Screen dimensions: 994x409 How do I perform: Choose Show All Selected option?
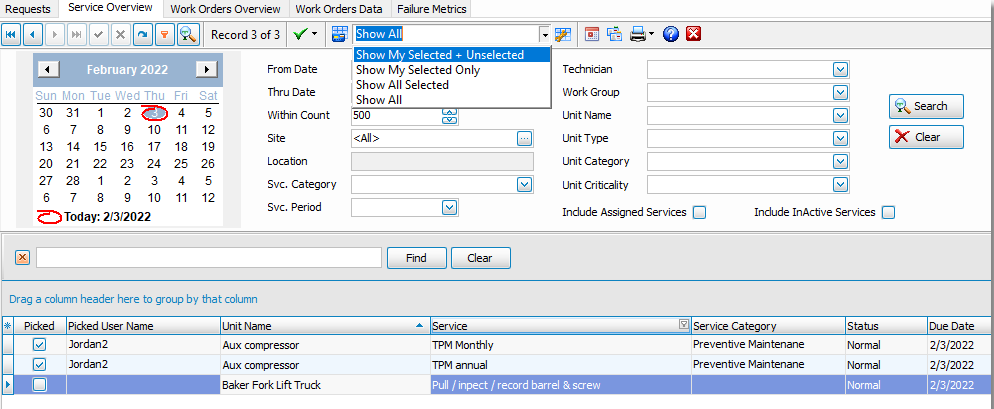point(452,85)
